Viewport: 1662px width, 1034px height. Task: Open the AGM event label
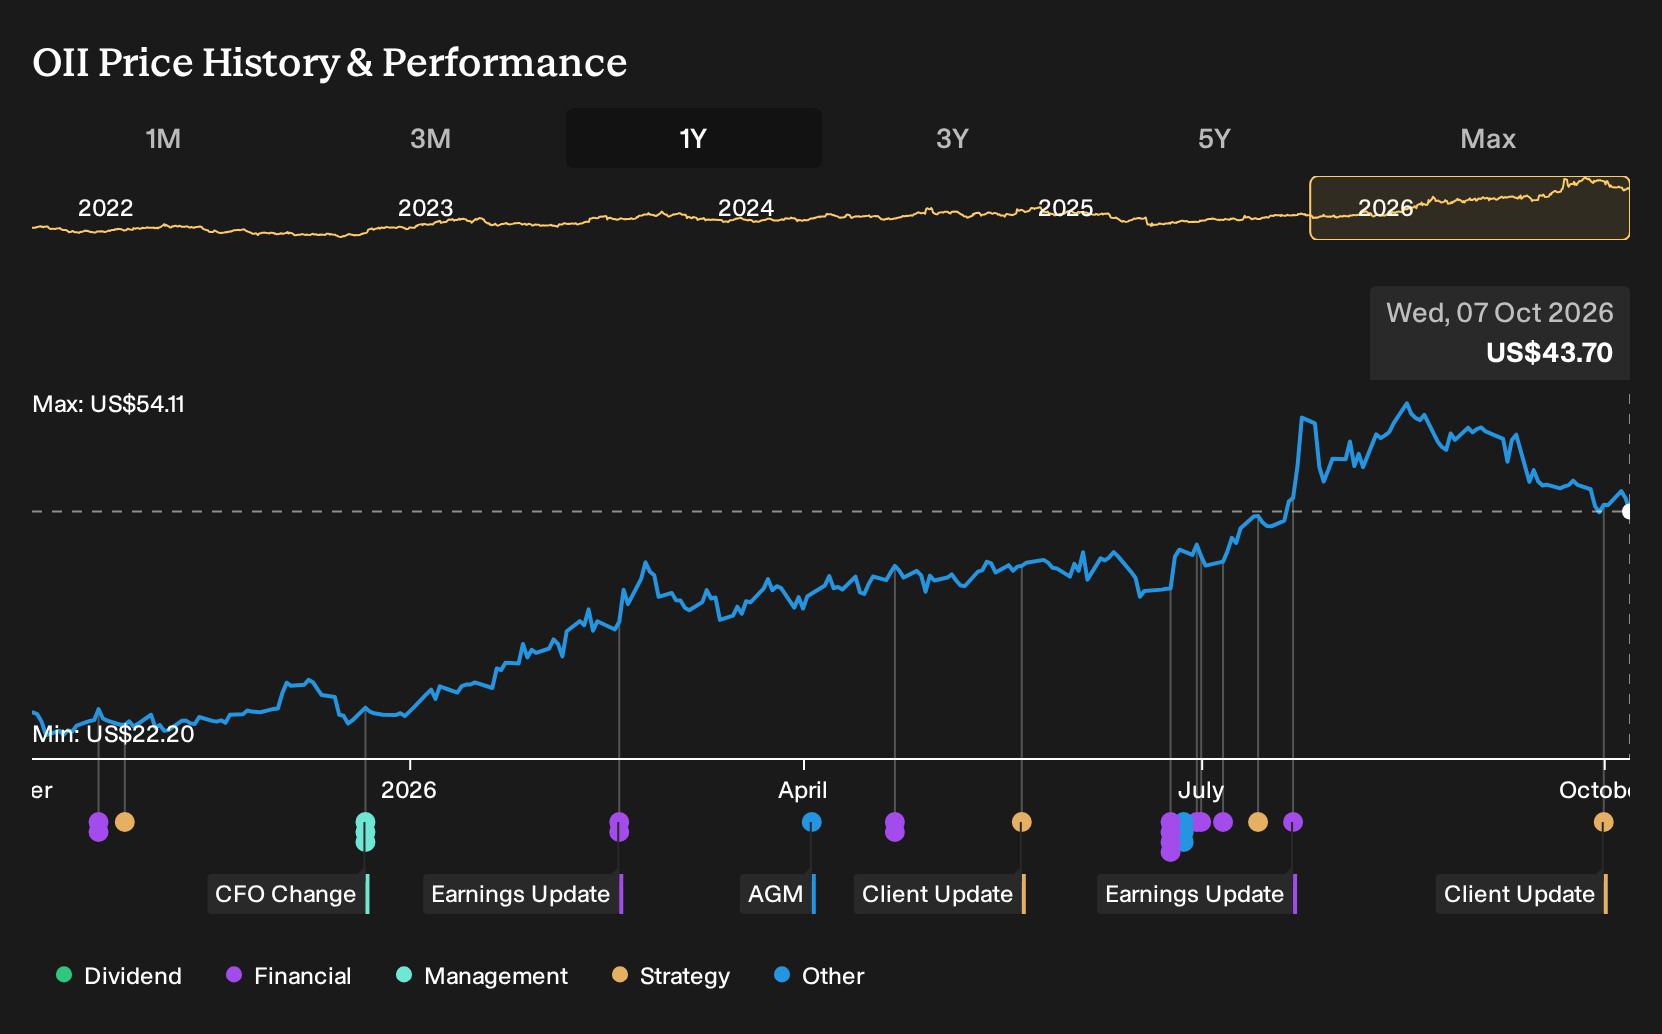pos(778,894)
